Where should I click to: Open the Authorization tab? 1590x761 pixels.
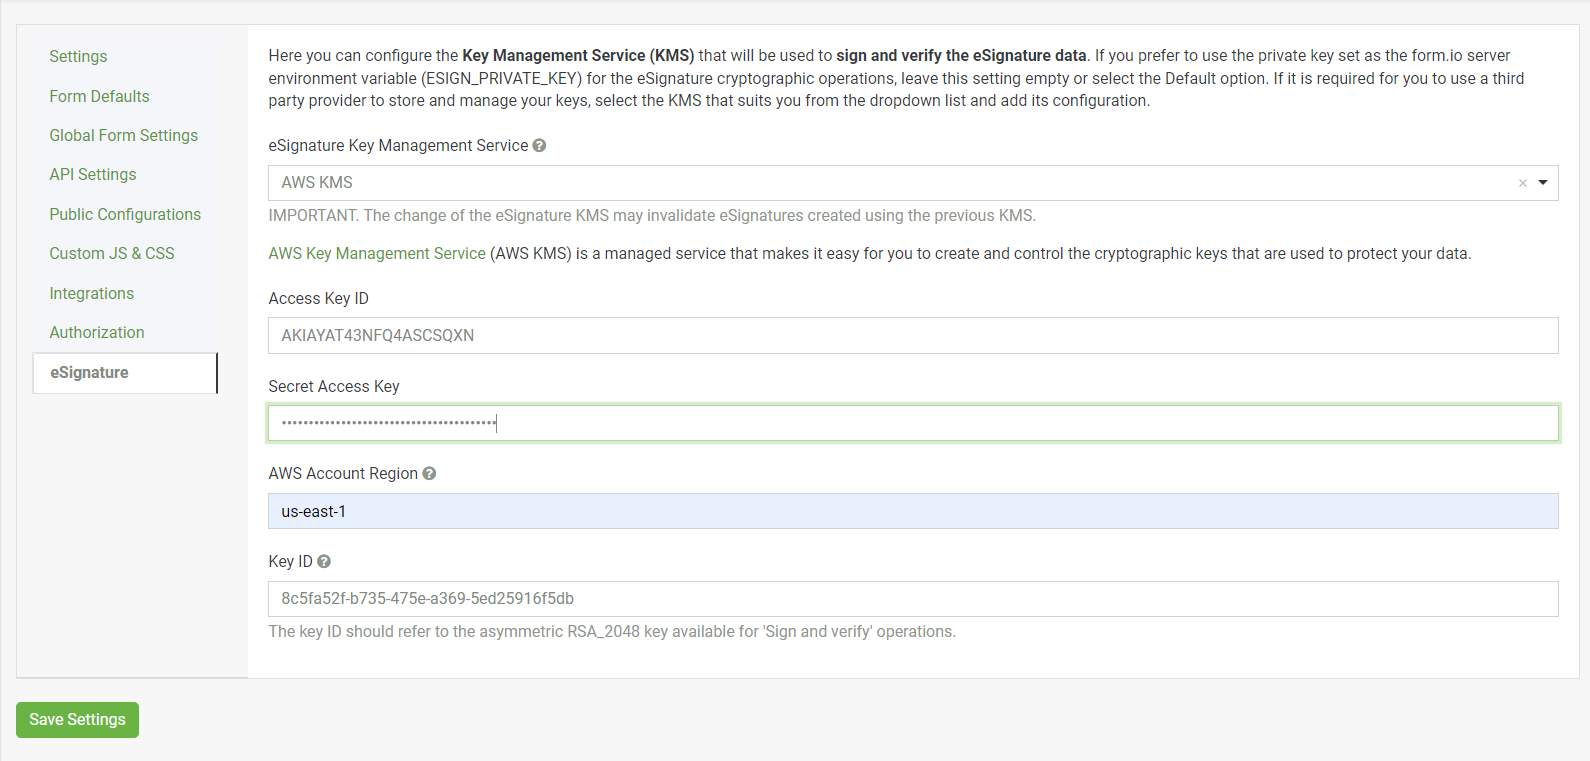pyautogui.click(x=97, y=332)
